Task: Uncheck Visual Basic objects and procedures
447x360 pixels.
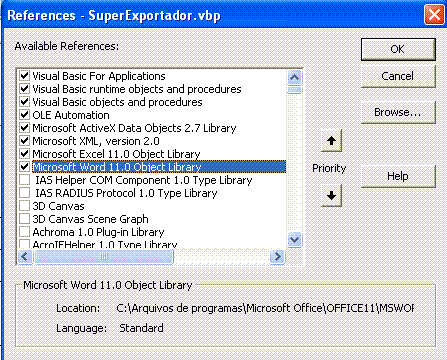Action: (24, 102)
